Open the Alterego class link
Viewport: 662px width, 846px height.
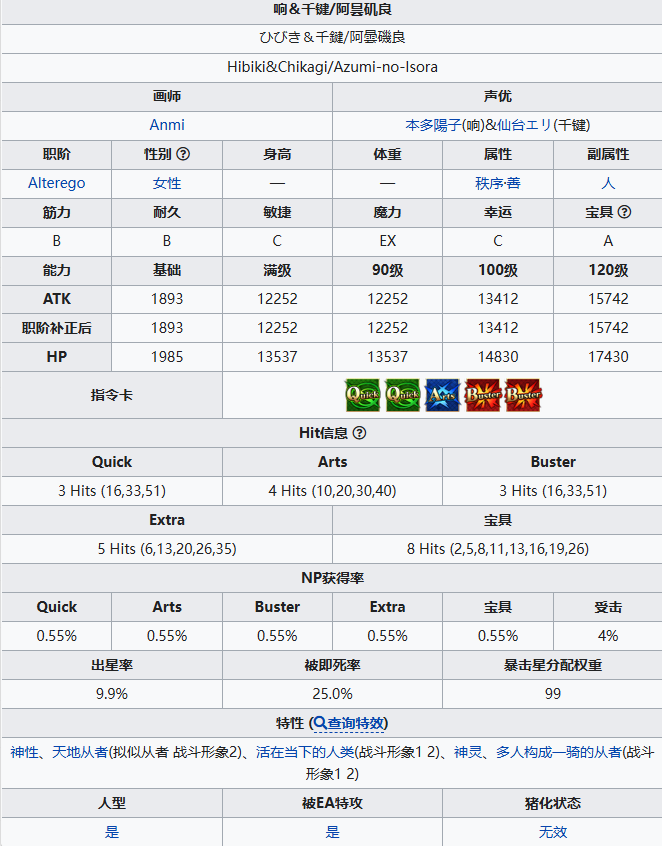[x=57, y=183]
